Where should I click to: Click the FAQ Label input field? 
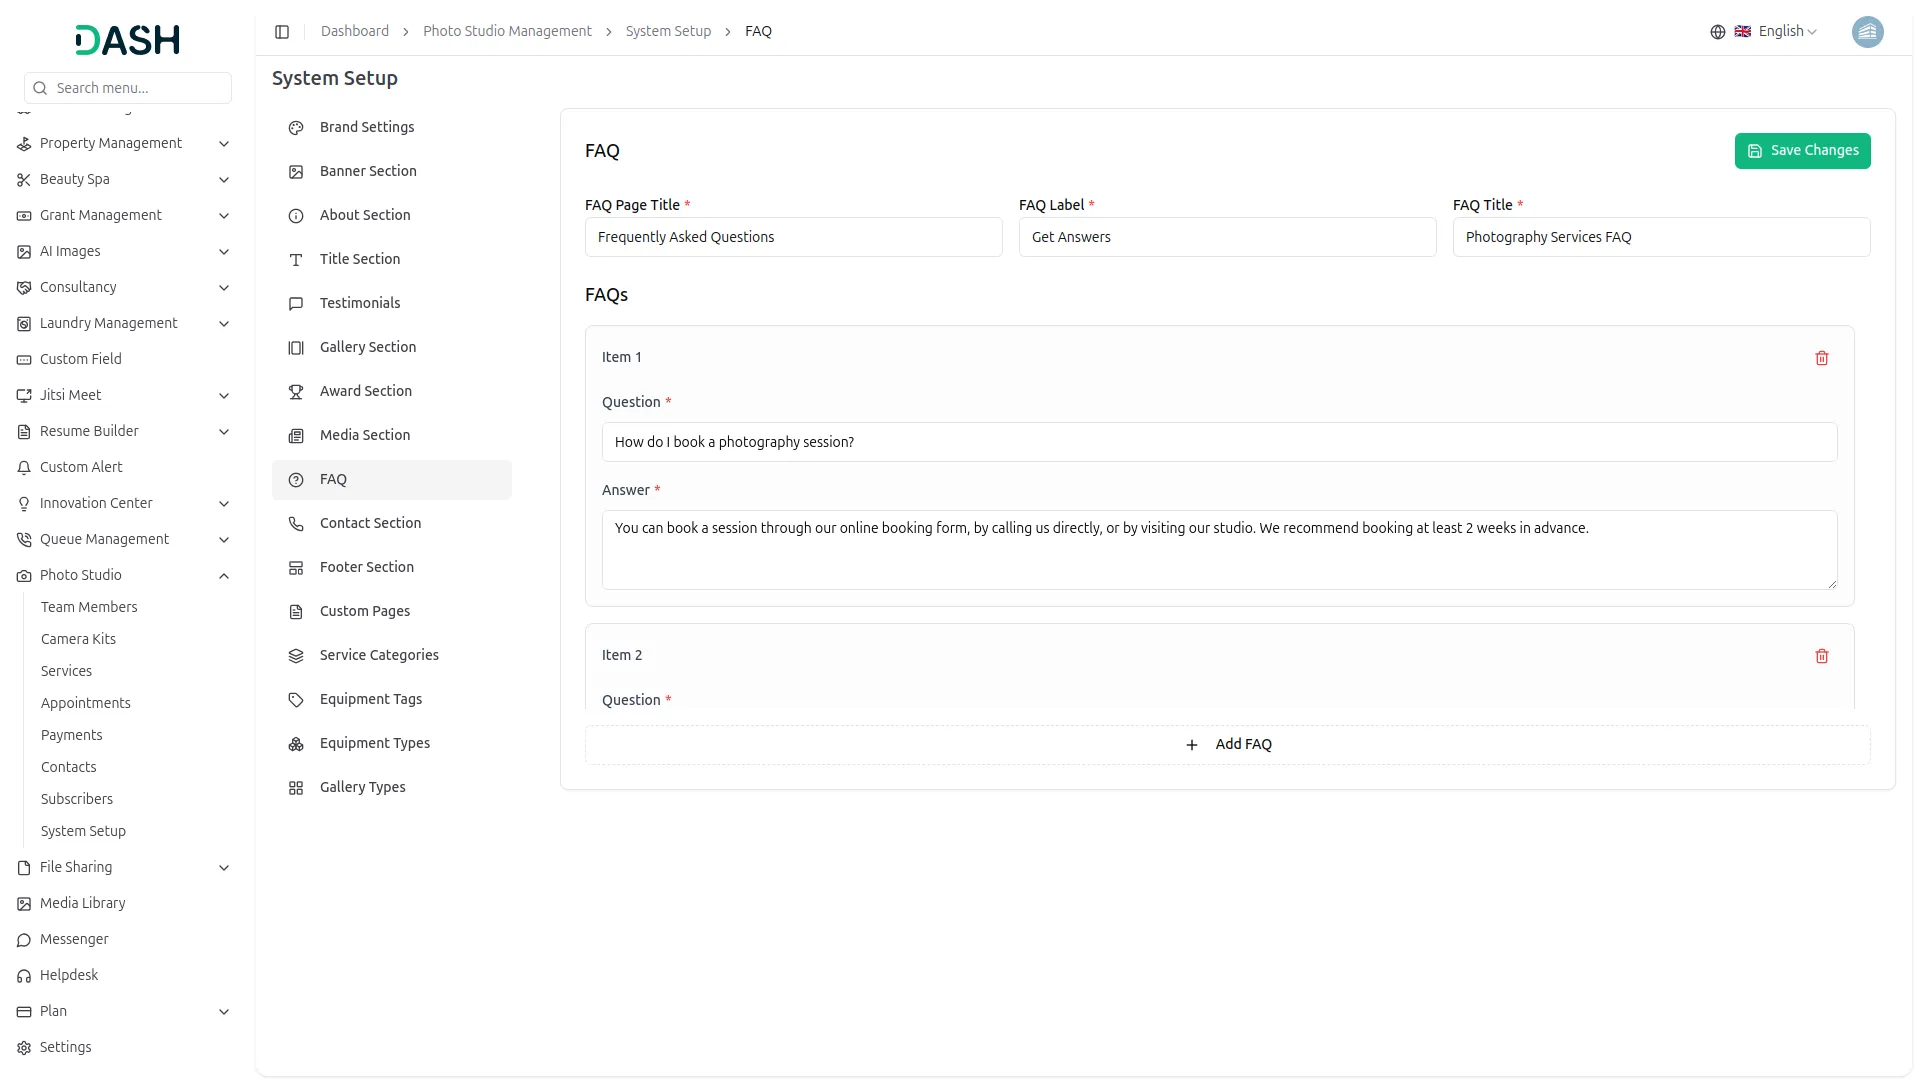click(1227, 238)
